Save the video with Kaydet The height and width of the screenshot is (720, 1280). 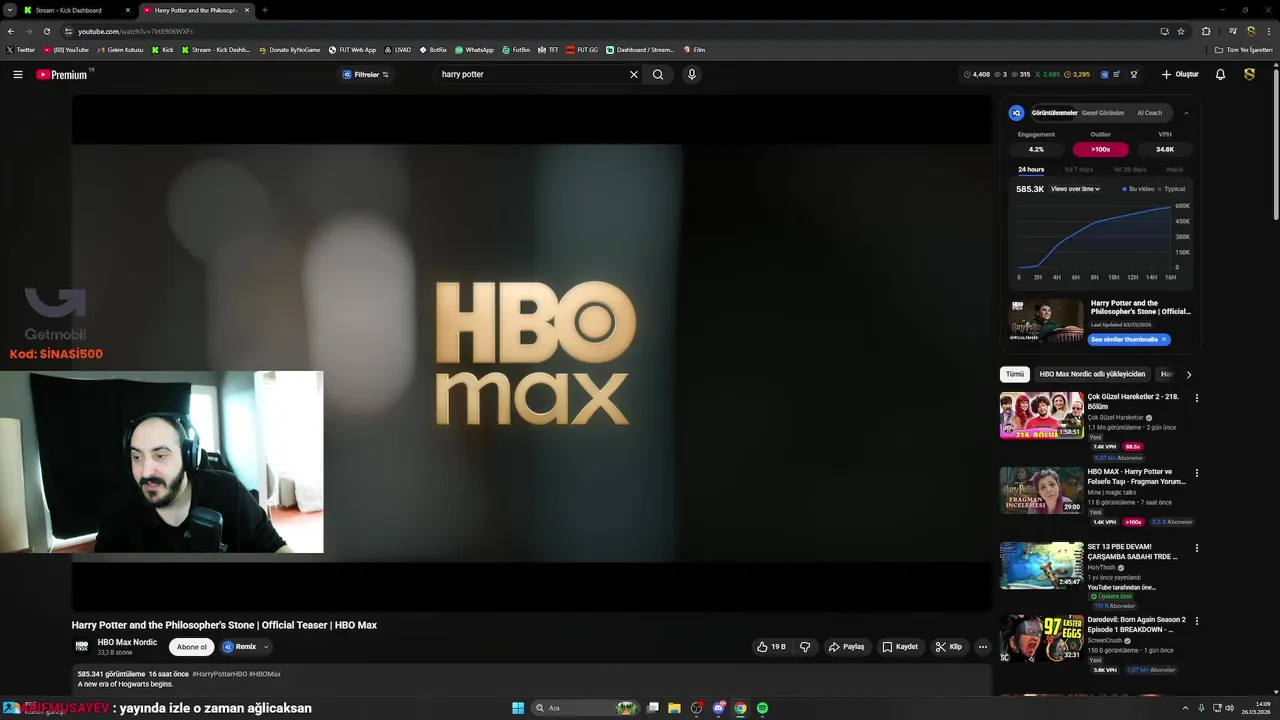pyautogui.click(x=900, y=647)
